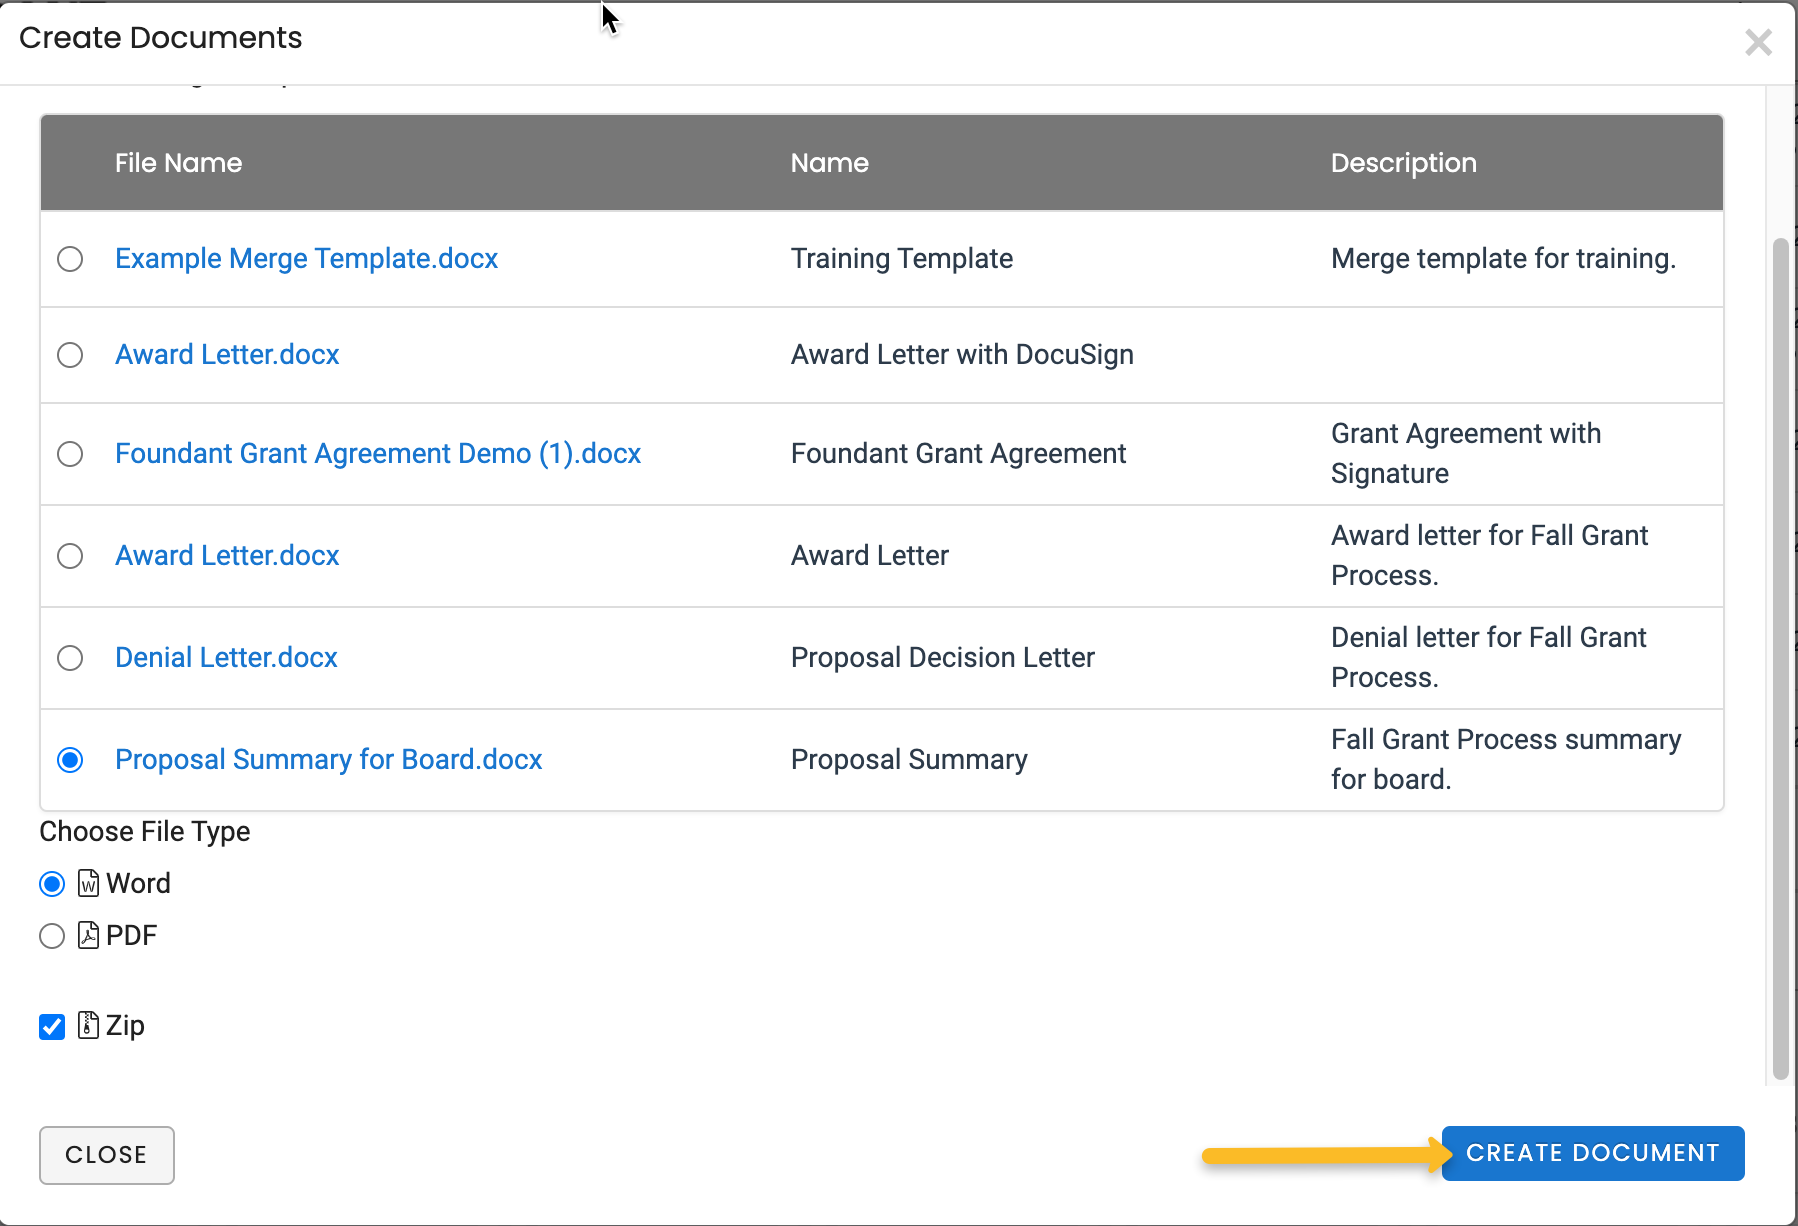Select the Denial Letter template option
Image resolution: width=1798 pixels, height=1226 pixels.
pyautogui.click(x=70, y=658)
